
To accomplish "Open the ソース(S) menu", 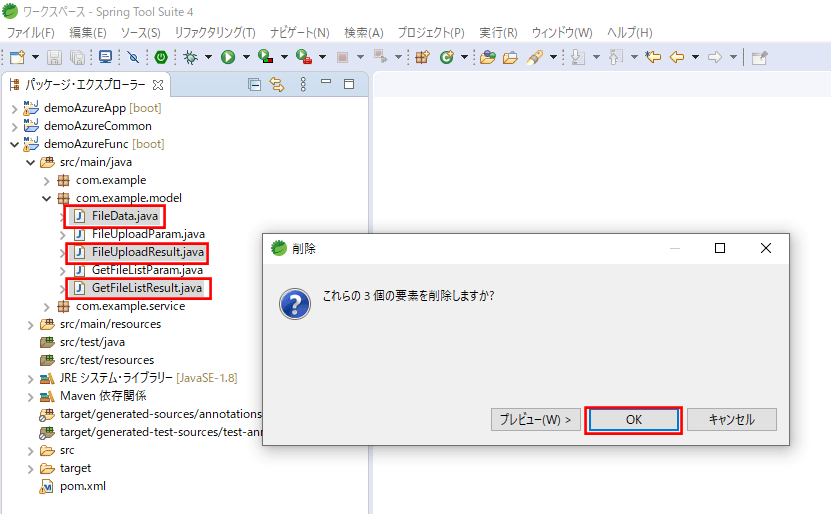I will point(140,33).
